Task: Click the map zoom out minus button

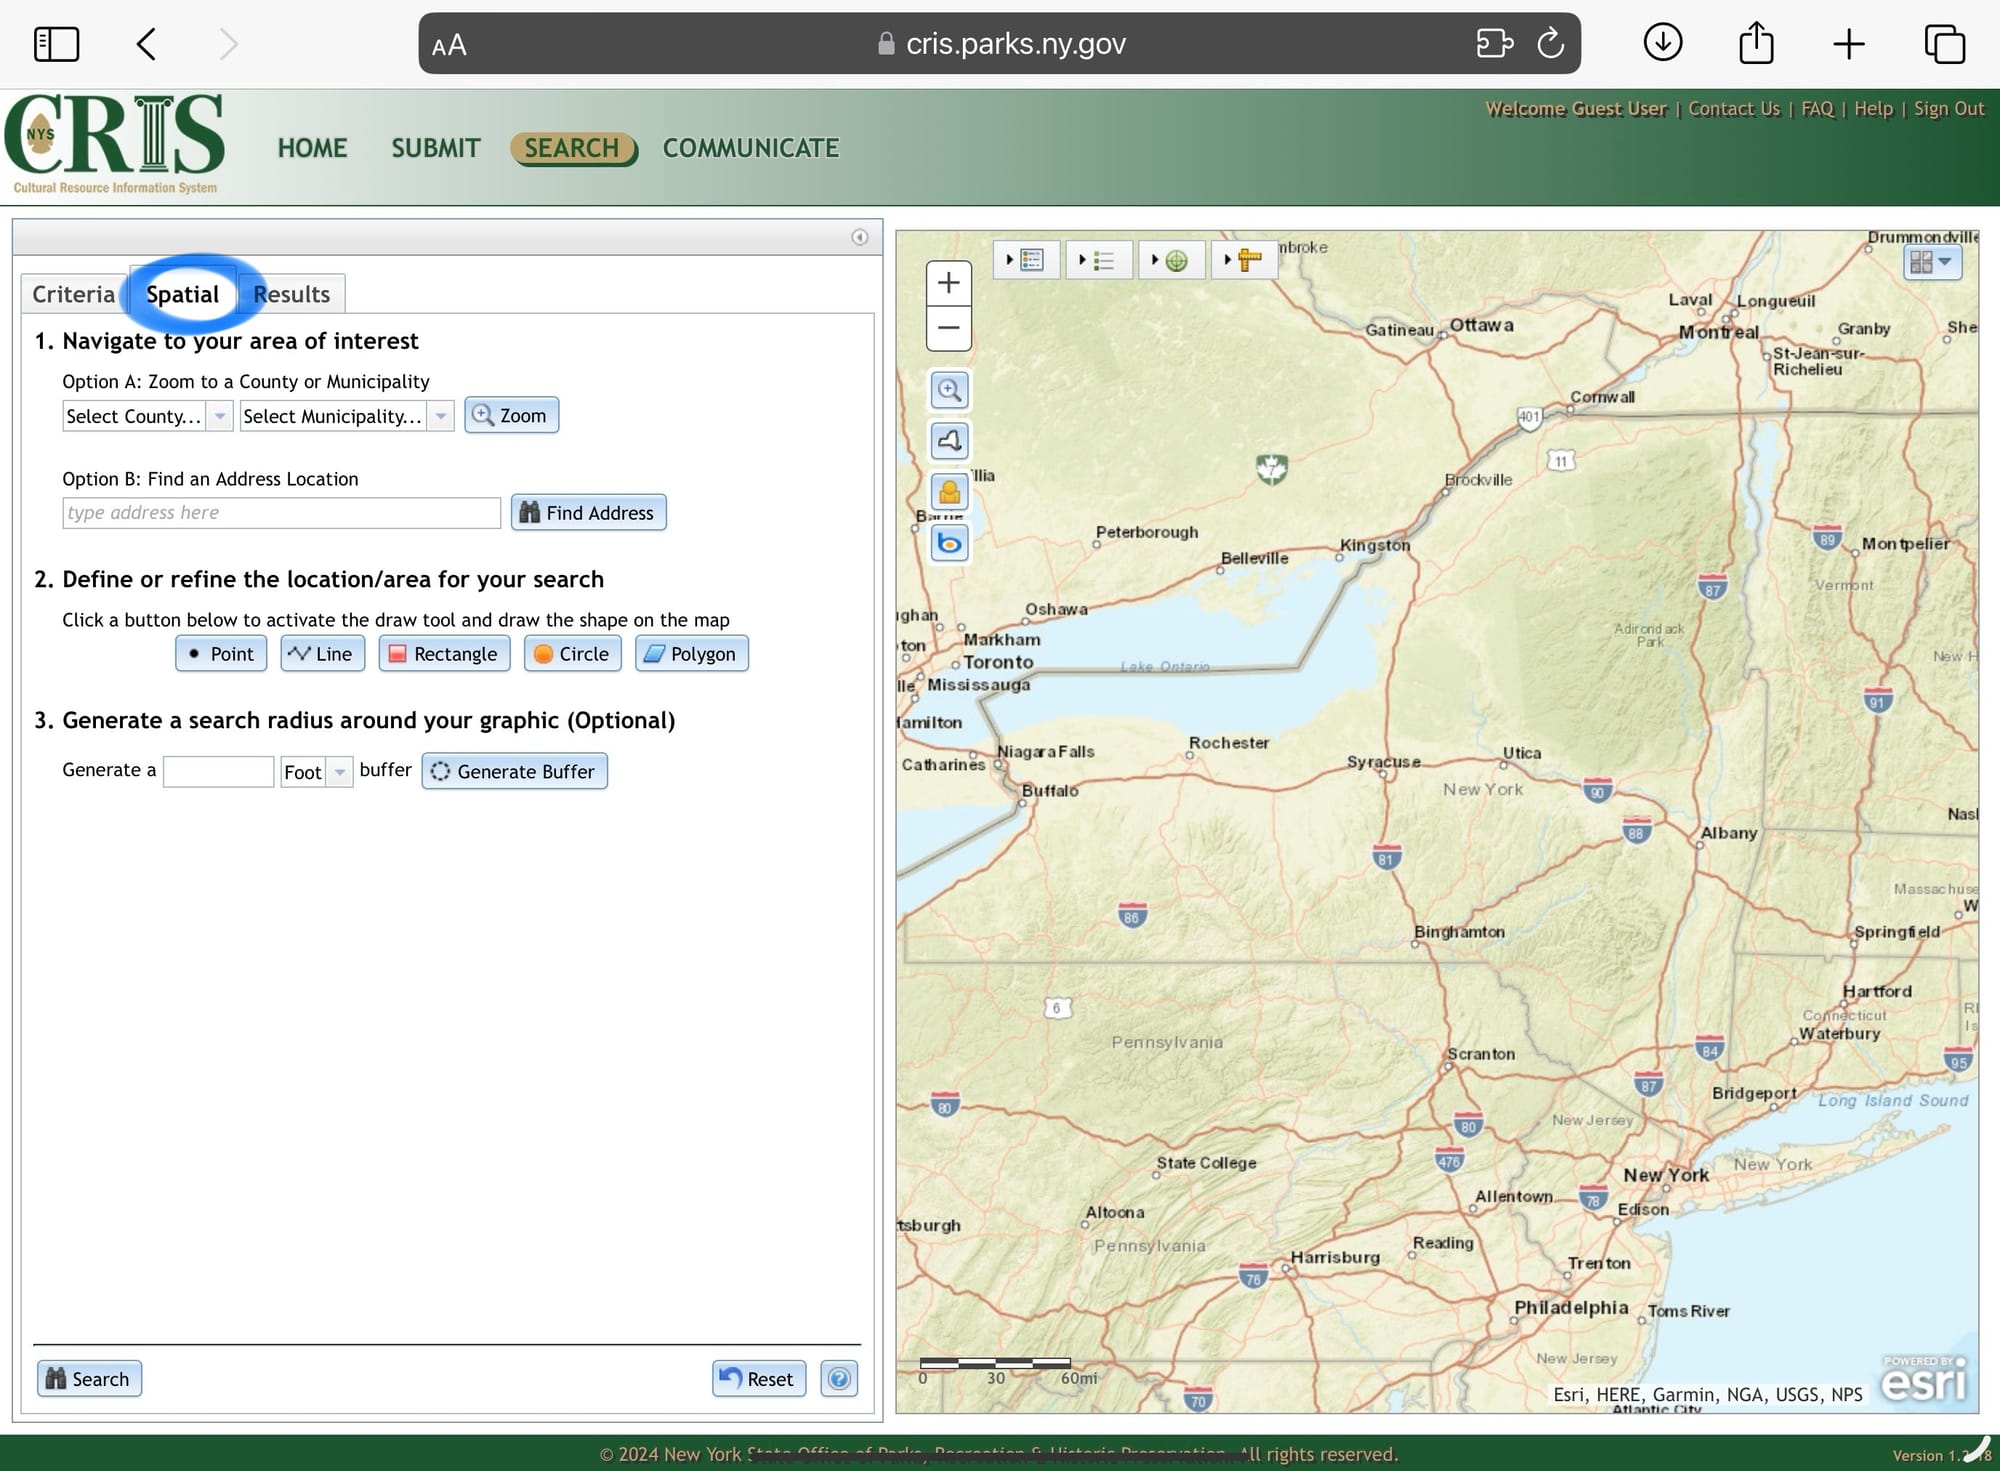Action: [948, 328]
